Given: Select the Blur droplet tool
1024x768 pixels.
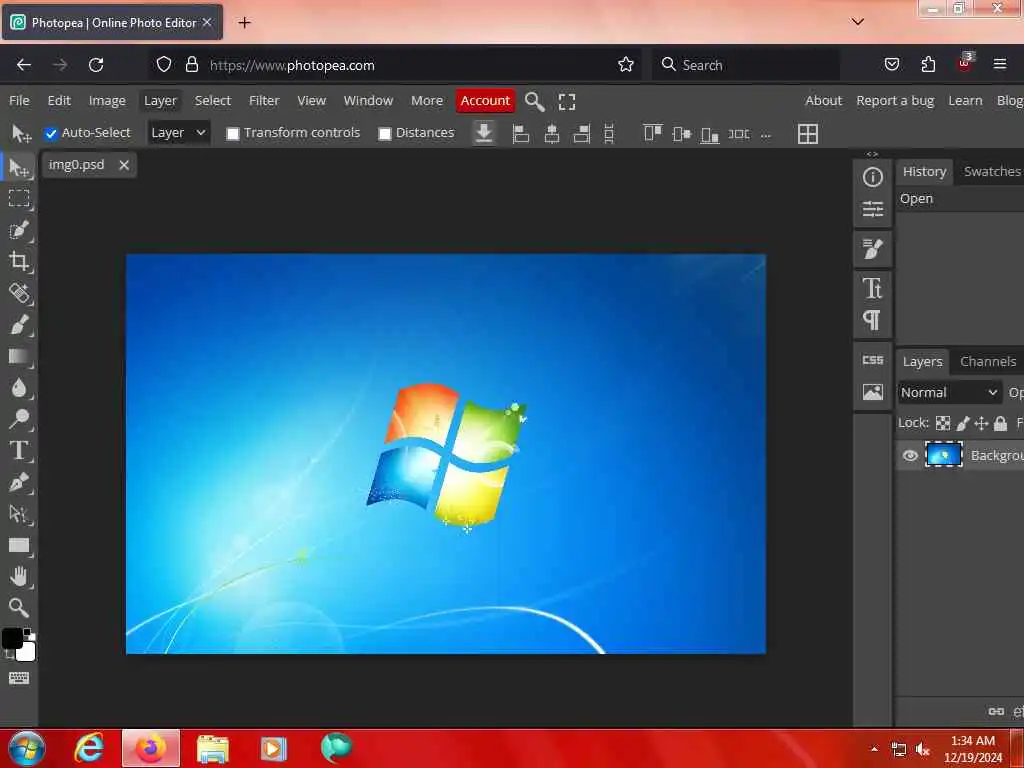Looking at the screenshot, I should coord(19,388).
